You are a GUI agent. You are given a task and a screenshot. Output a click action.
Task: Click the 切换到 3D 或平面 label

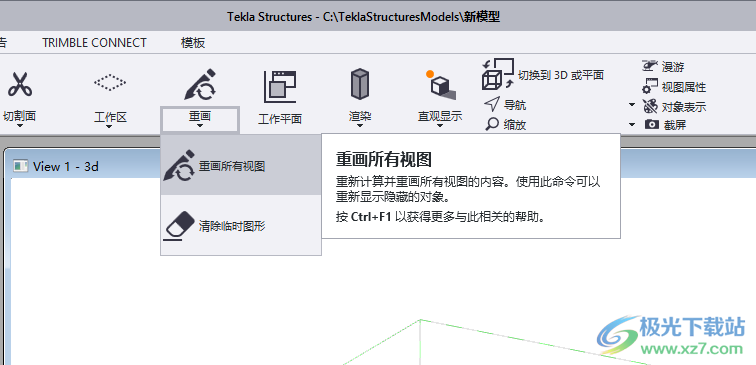pyautogui.click(x=561, y=75)
